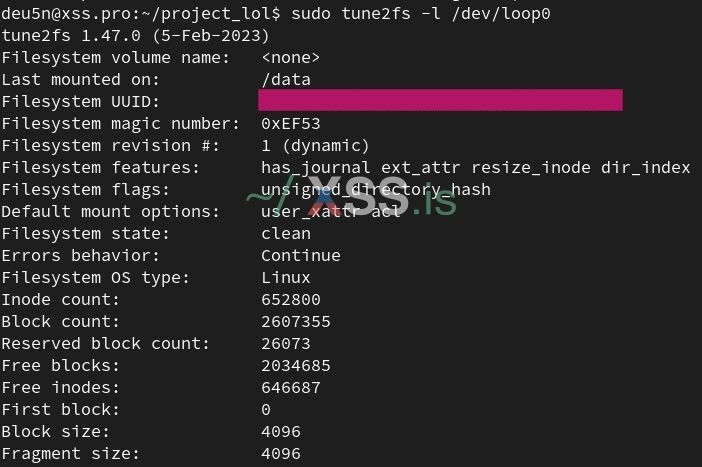The height and width of the screenshot is (467, 702).
Task: Click the free blocks value 2034685
Action: pyautogui.click(x=295, y=365)
